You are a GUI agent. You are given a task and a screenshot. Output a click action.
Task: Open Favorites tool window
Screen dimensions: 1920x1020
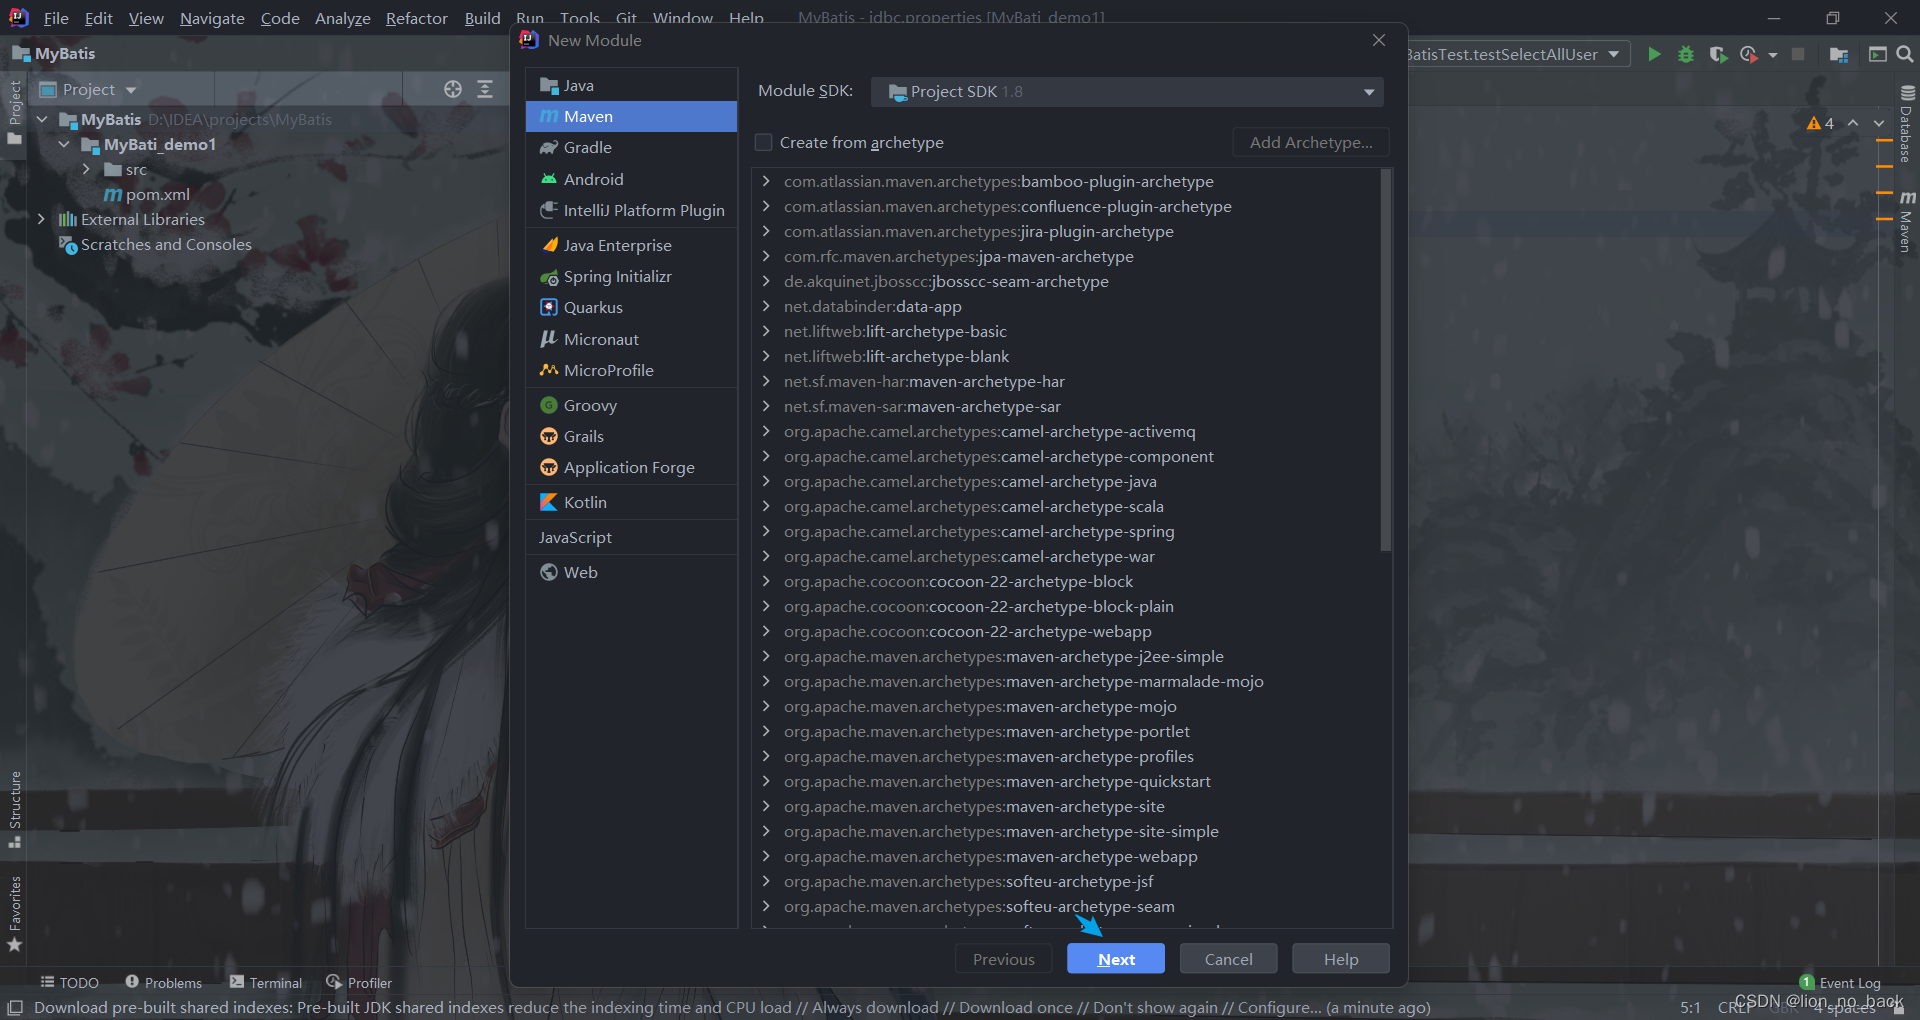point(15,914)
